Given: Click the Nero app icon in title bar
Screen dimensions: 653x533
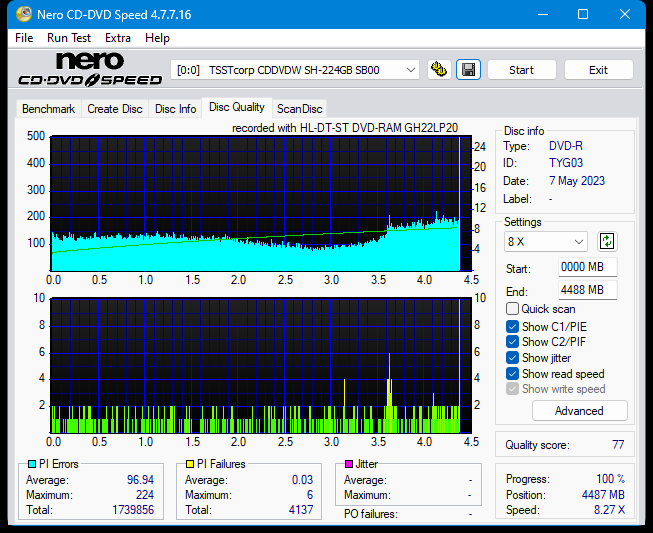Looking at the screenshot, I should point(13,14).
